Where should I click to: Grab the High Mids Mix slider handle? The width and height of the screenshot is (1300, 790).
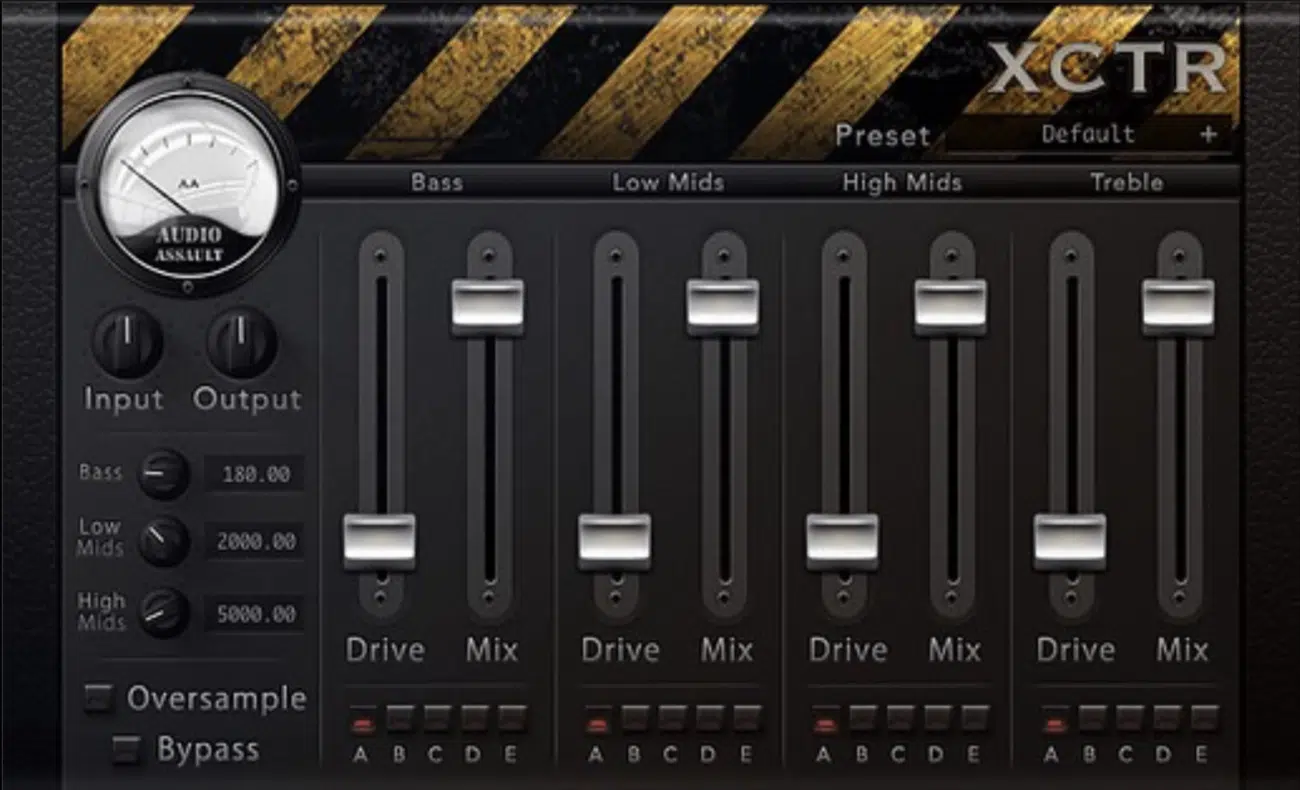point(950,307)
